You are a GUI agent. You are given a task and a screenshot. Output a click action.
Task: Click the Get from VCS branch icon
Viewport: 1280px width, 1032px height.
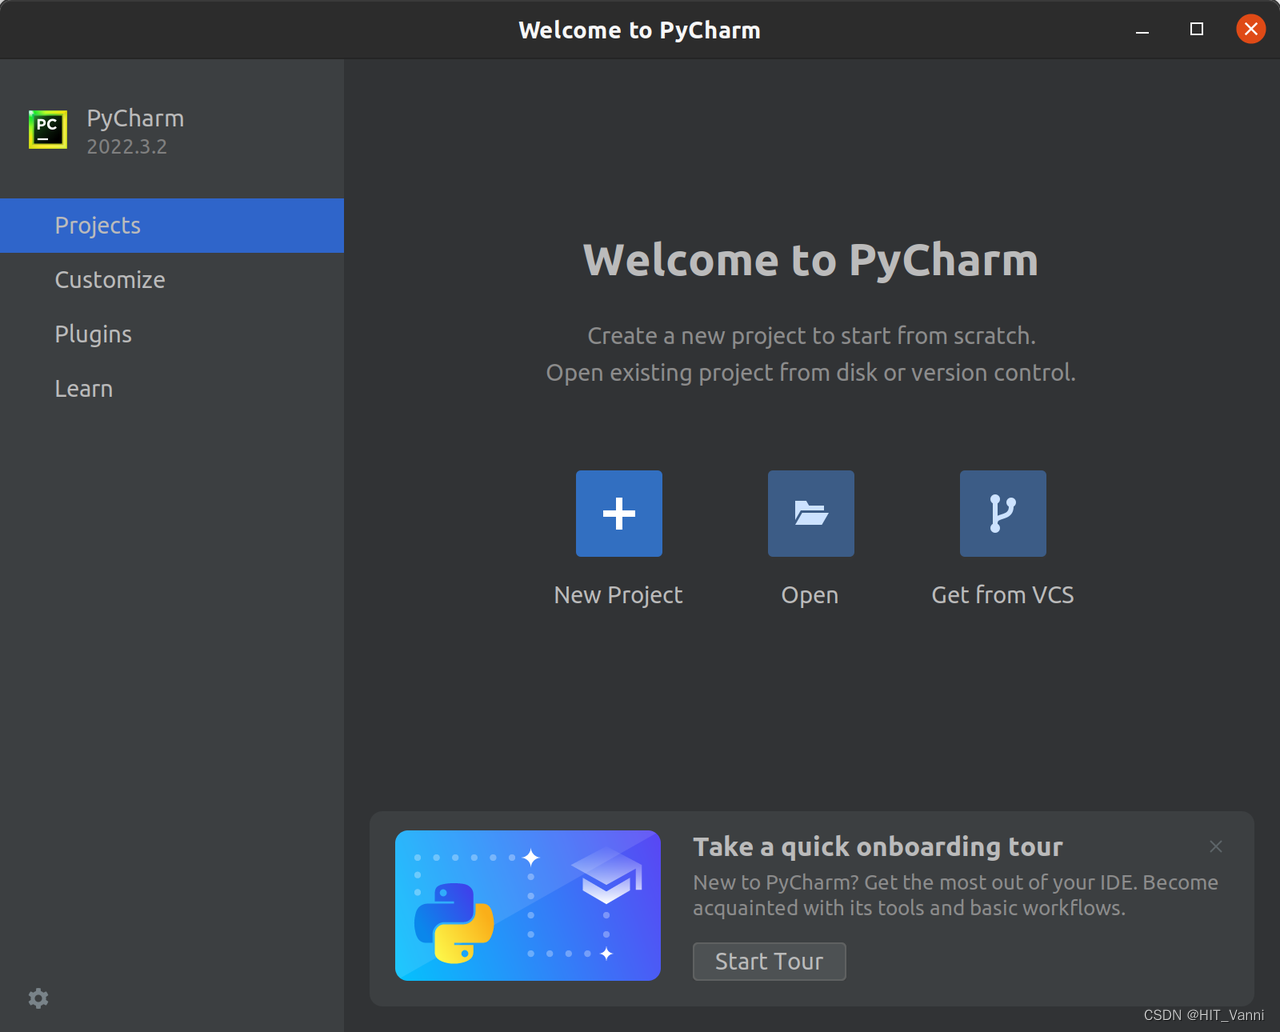(x=1003, y=513)
